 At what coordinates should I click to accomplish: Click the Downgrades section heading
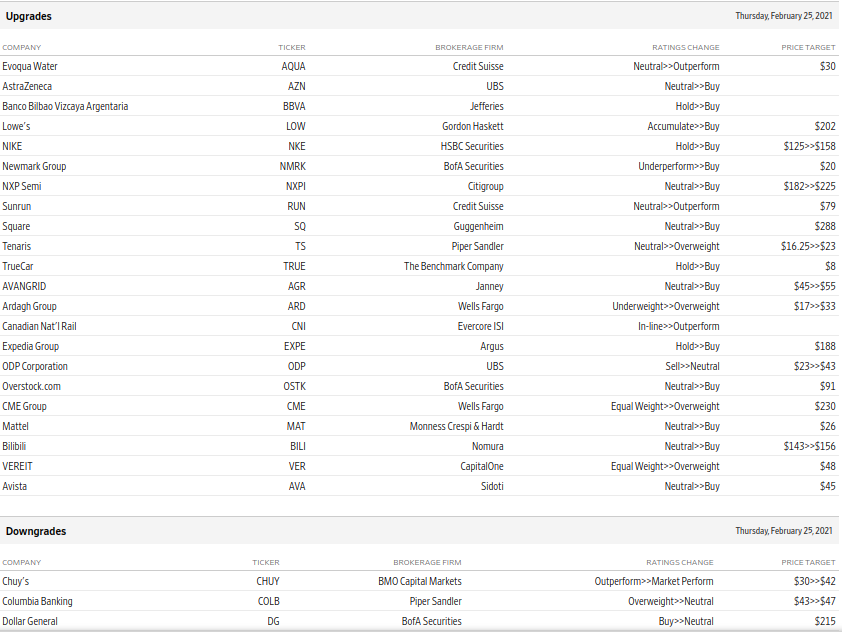point(36,531)
